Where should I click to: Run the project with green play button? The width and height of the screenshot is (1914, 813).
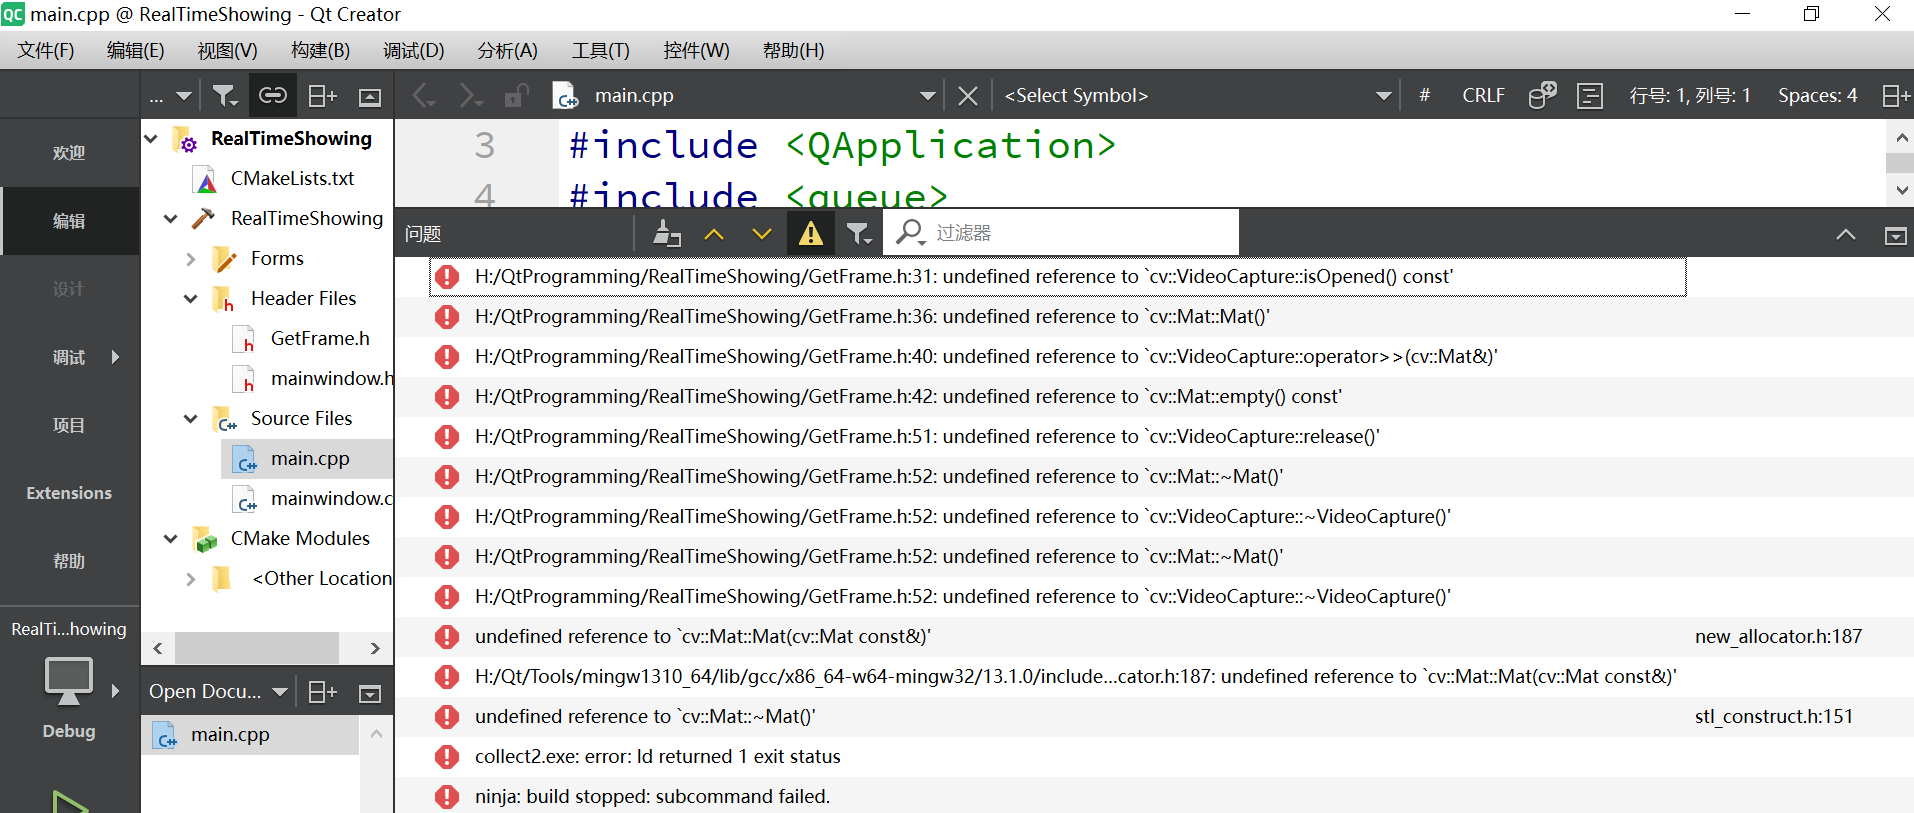tap(69, 801)
